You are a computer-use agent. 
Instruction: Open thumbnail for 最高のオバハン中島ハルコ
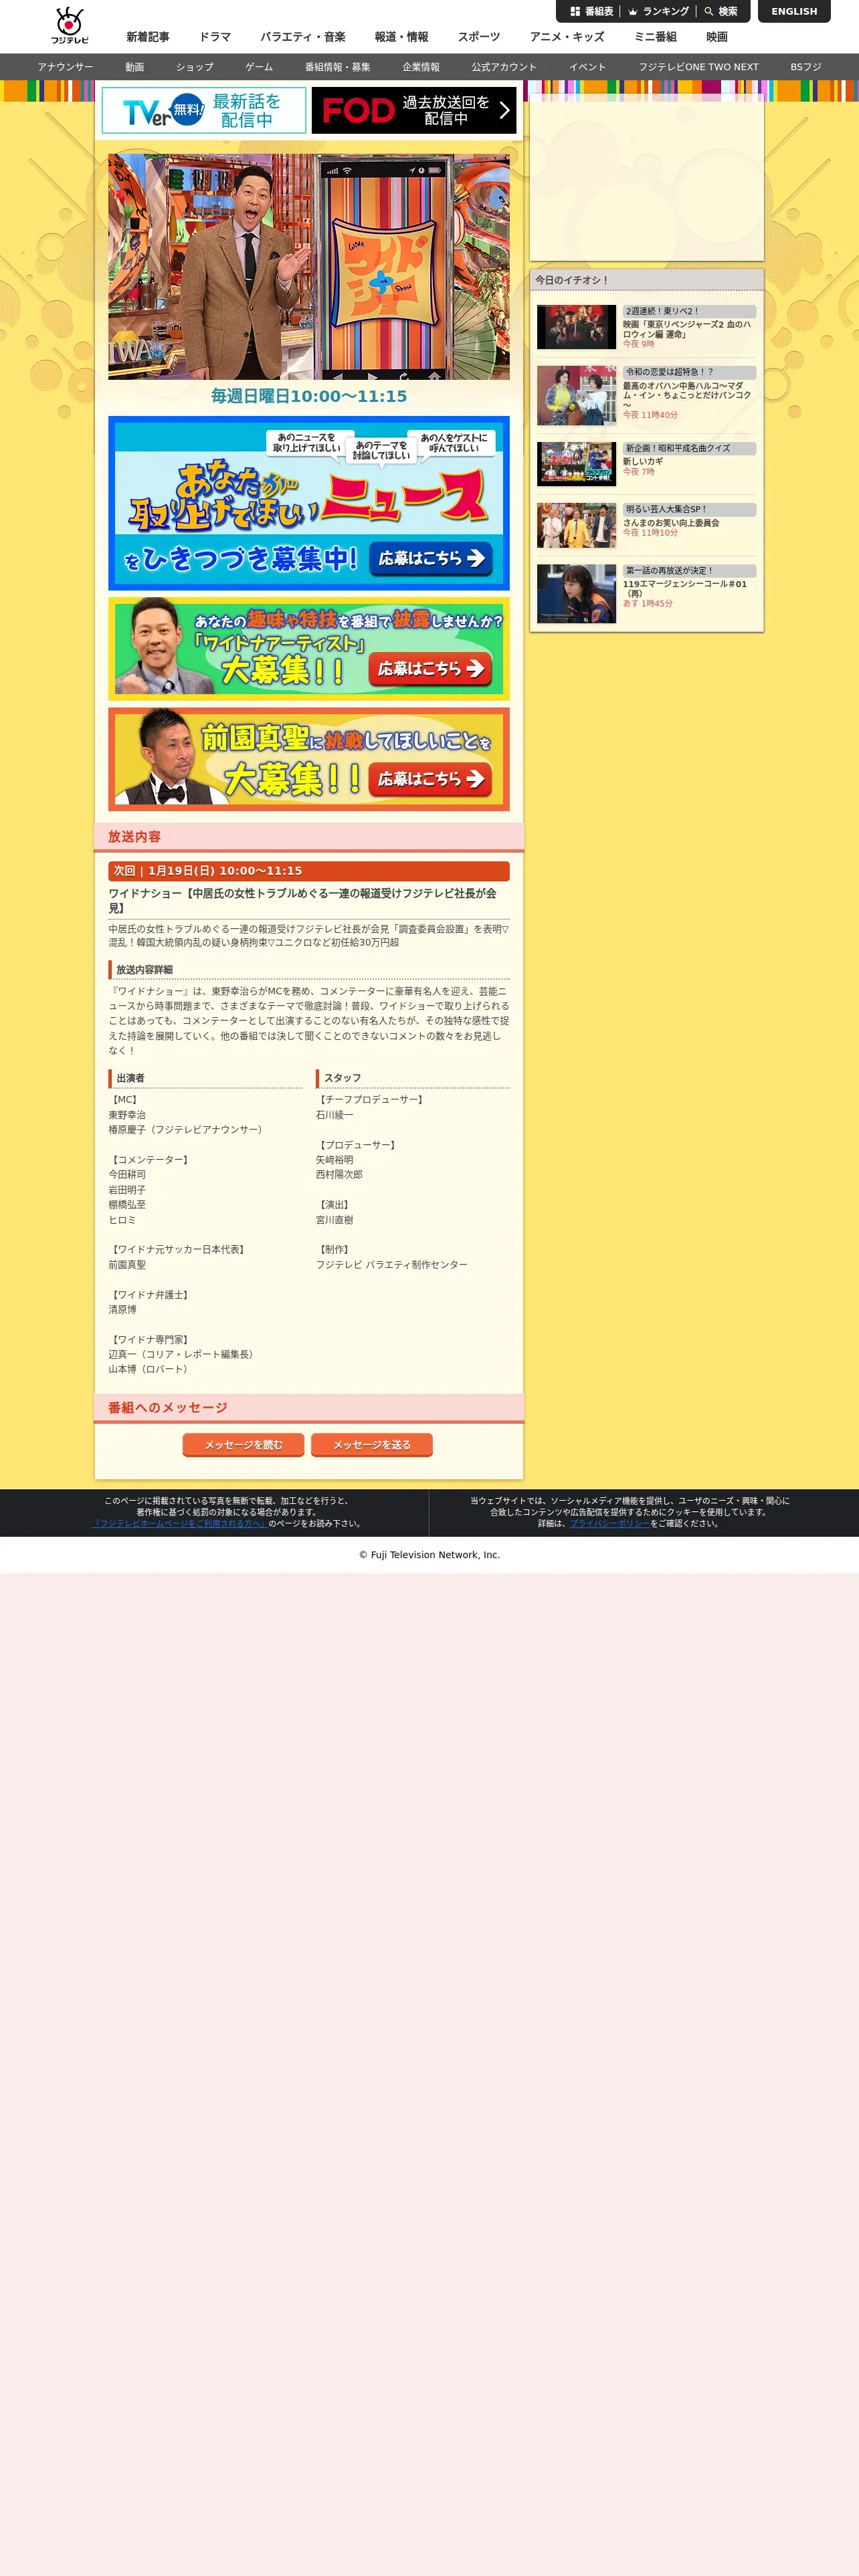[576, 395]
